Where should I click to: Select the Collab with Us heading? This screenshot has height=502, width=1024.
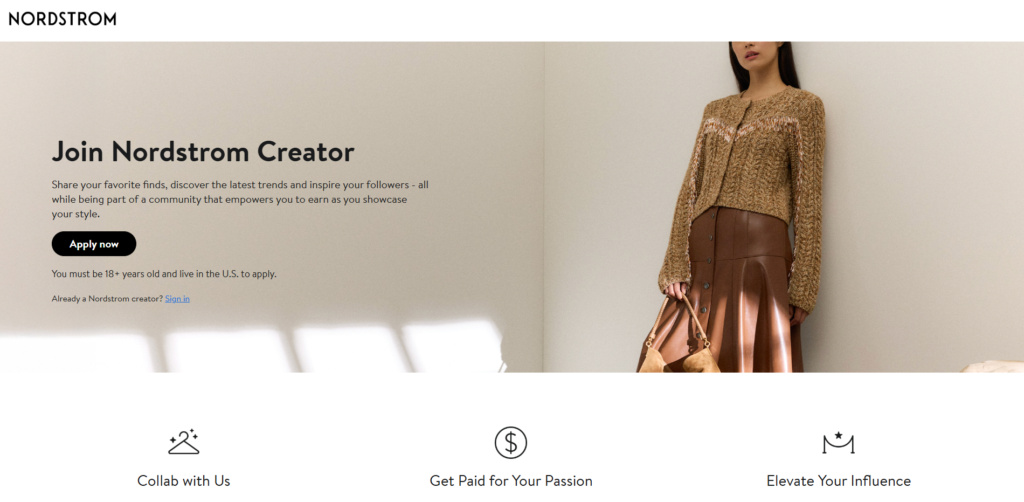point(184,481)
